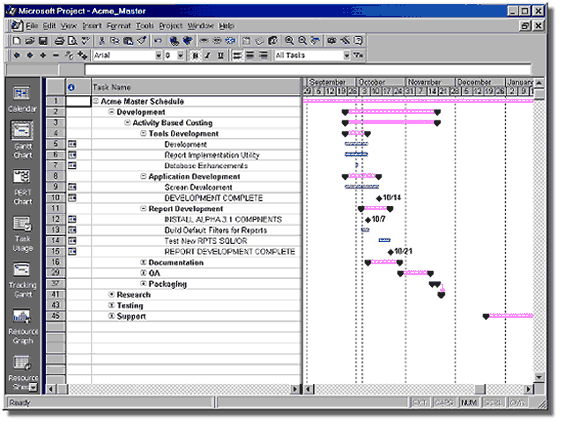Click the entry bar input field

point(308,69)
